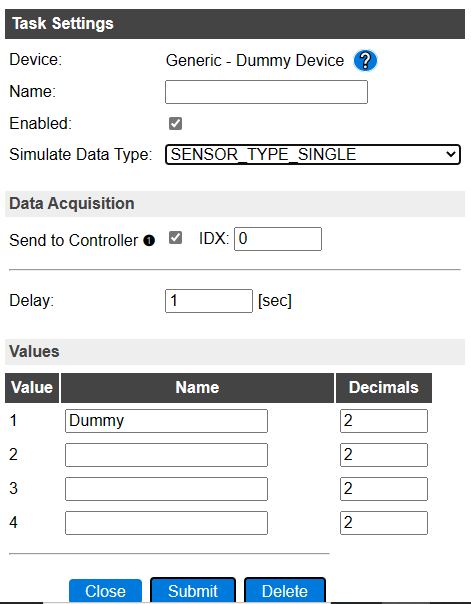Click the dropdown arrow on SENSOR_TYPE_SINGLE

[451, 154]
